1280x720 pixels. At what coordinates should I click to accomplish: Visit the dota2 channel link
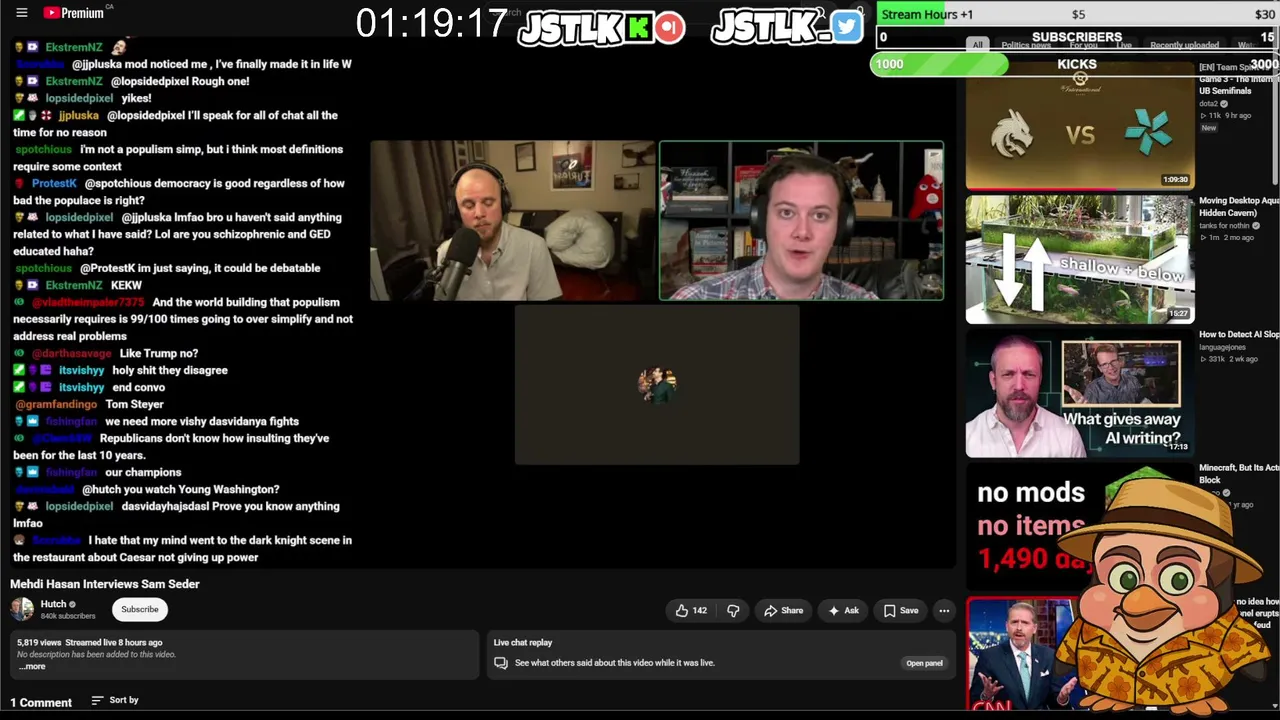tap(1209, 104)
